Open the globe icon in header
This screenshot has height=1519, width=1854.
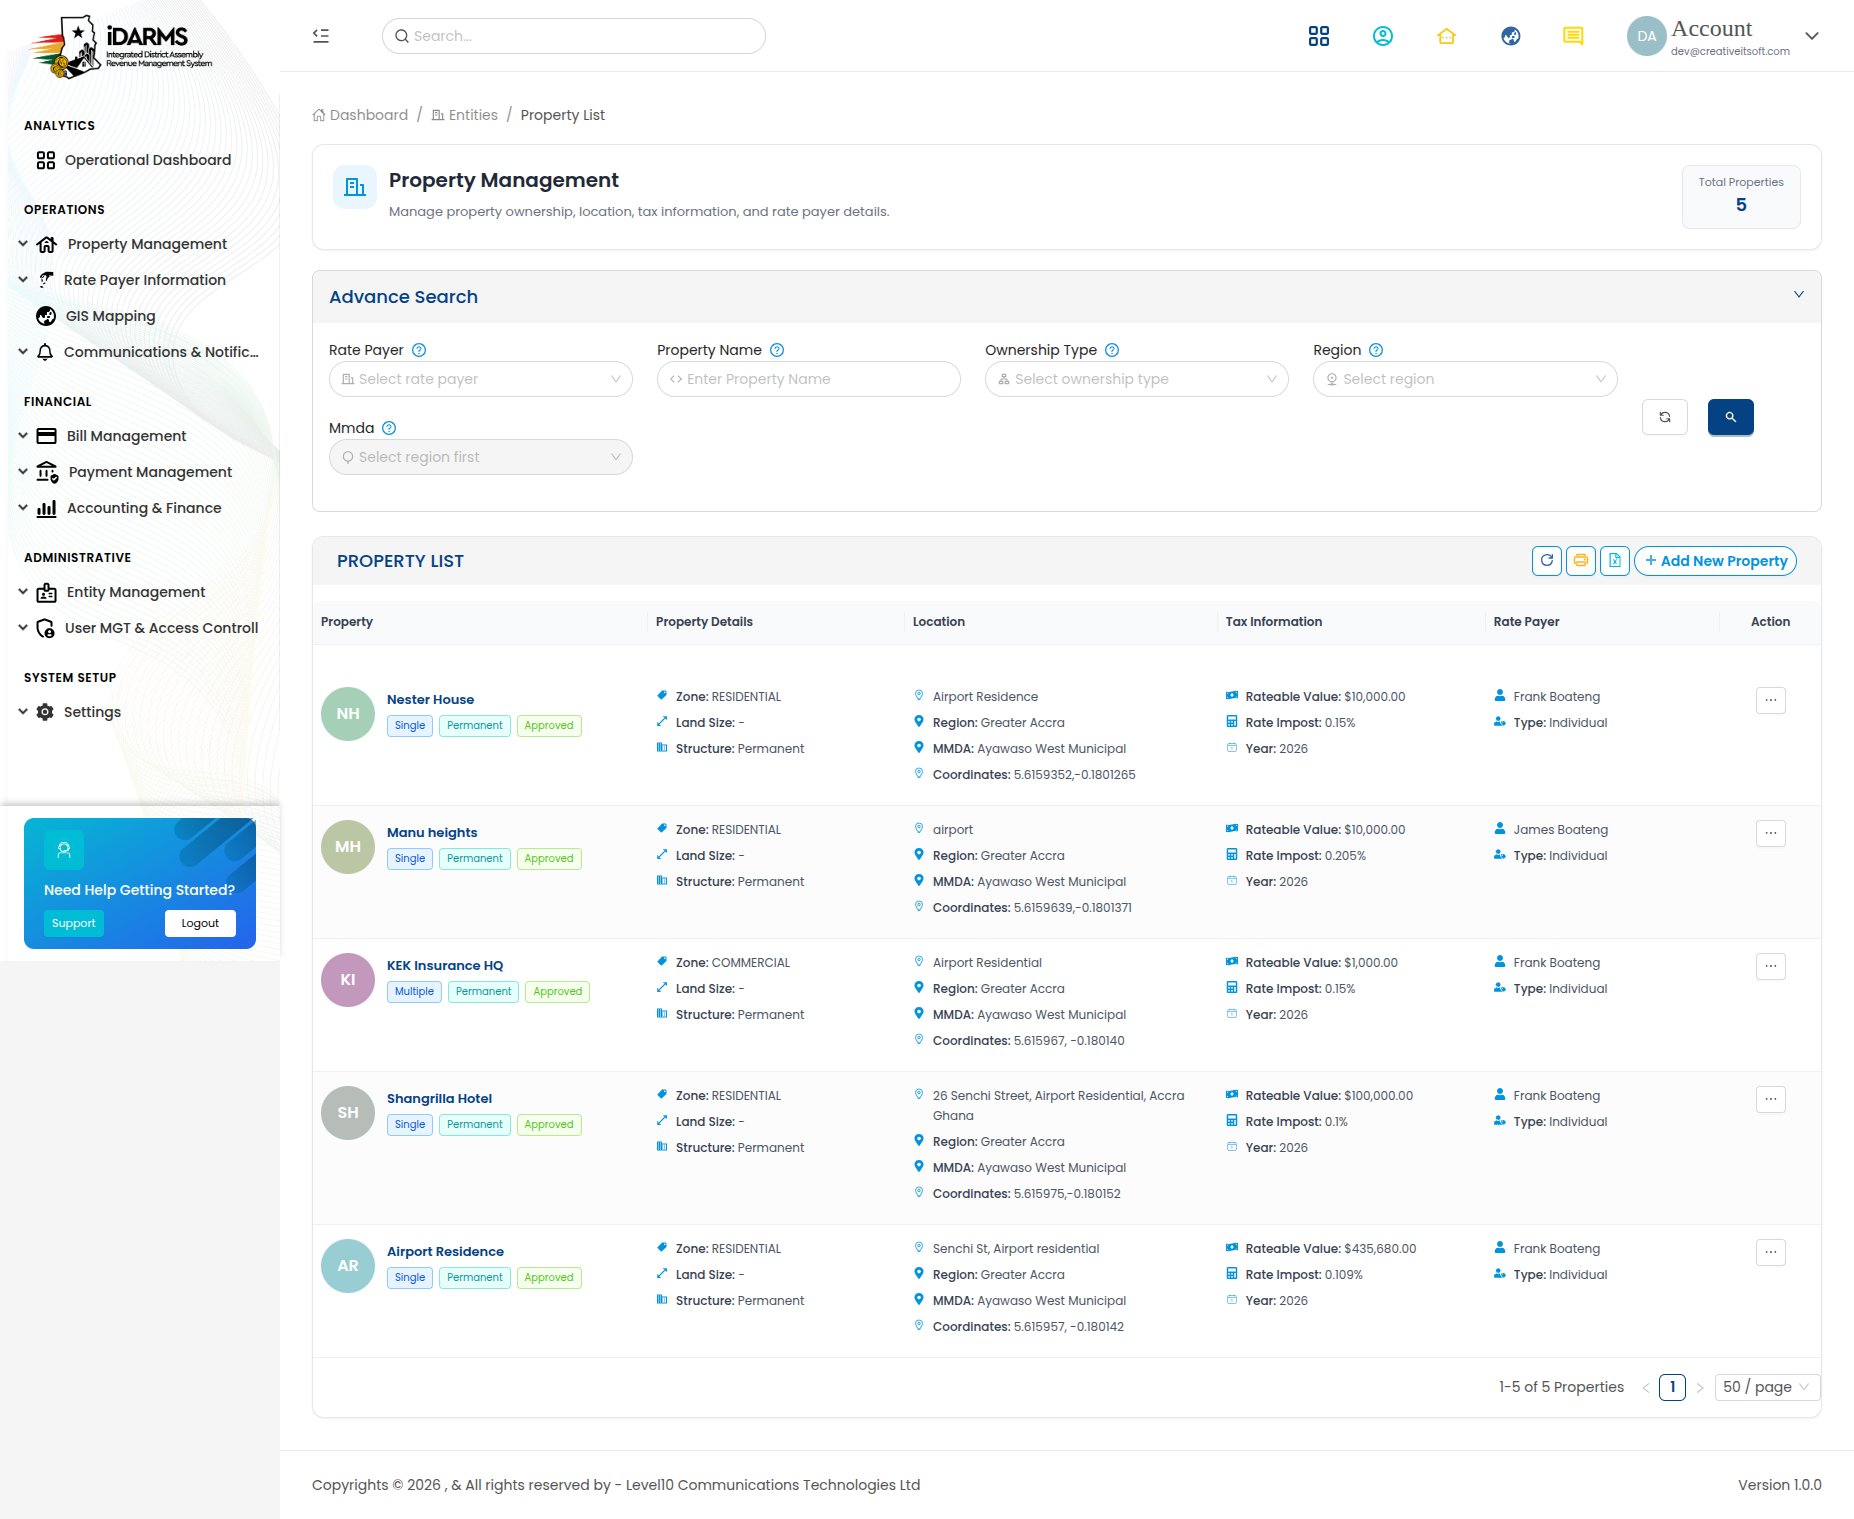pos(1511,36)
